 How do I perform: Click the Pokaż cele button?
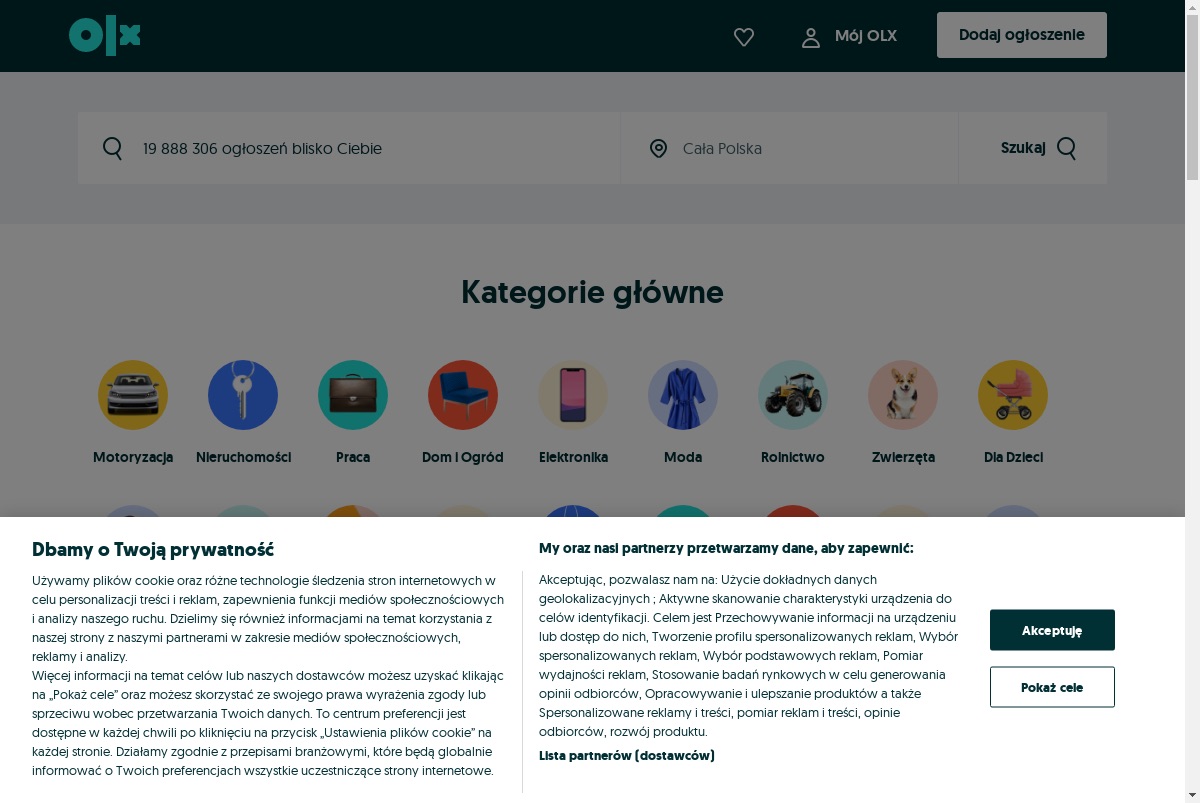(1052, 687)
